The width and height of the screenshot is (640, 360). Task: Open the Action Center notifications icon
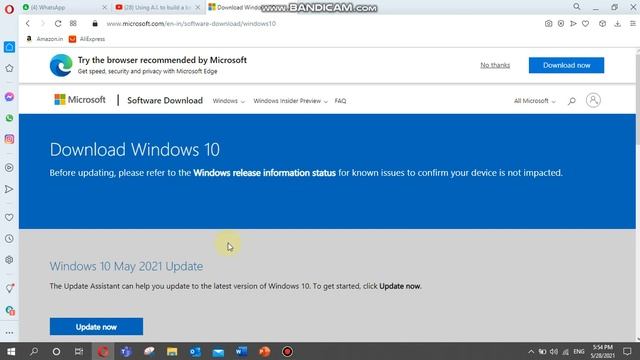tap(627, 351)
